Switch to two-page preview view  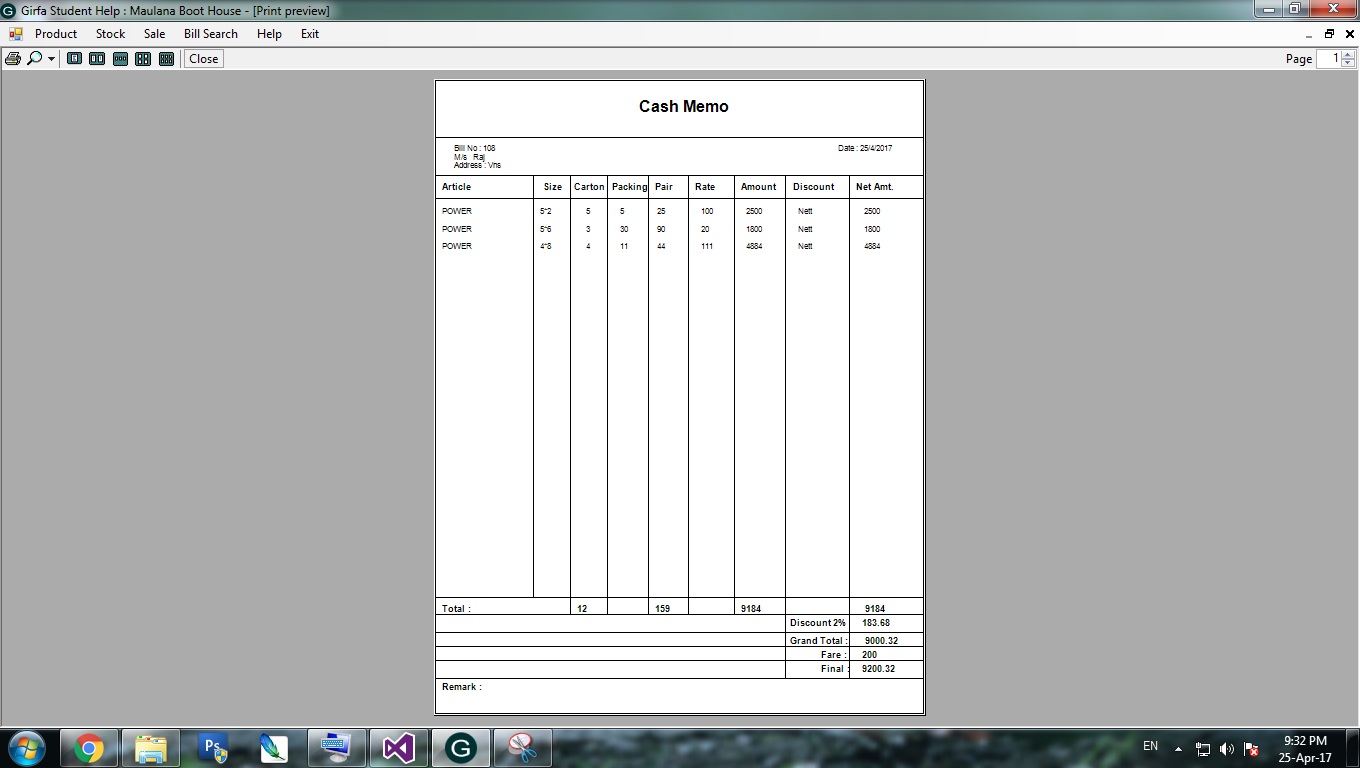click(97, 58)
